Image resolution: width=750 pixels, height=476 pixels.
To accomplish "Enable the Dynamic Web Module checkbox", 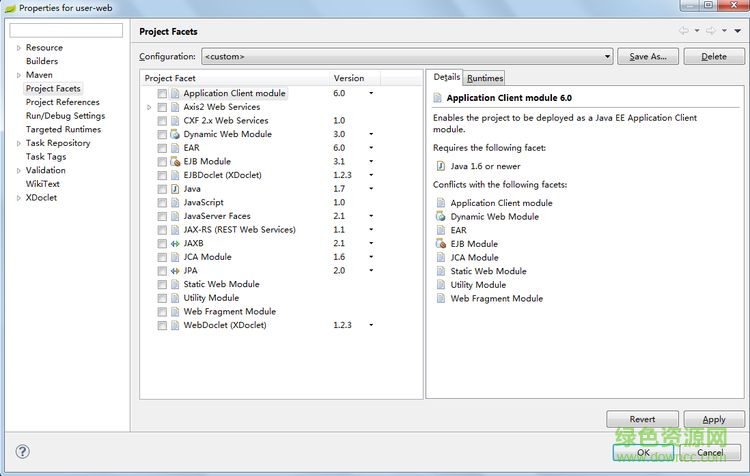I will pyautogui.click(x=162, y=134).
